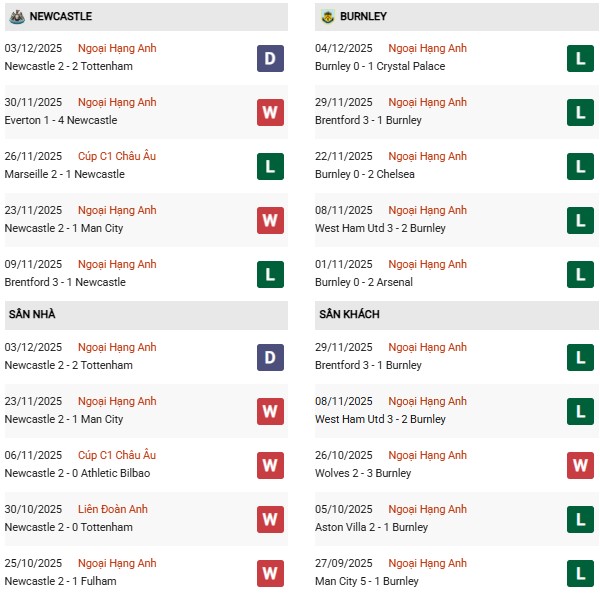
Task: Click the L badge for Man City 5-1 Burnley
Action: tap(581, 573)
